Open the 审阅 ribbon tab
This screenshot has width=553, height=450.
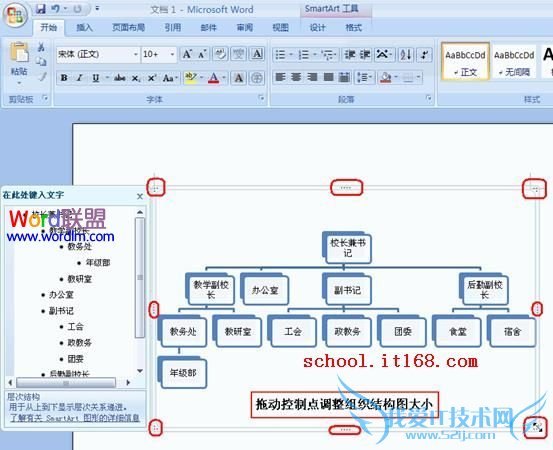pos(245,28)
